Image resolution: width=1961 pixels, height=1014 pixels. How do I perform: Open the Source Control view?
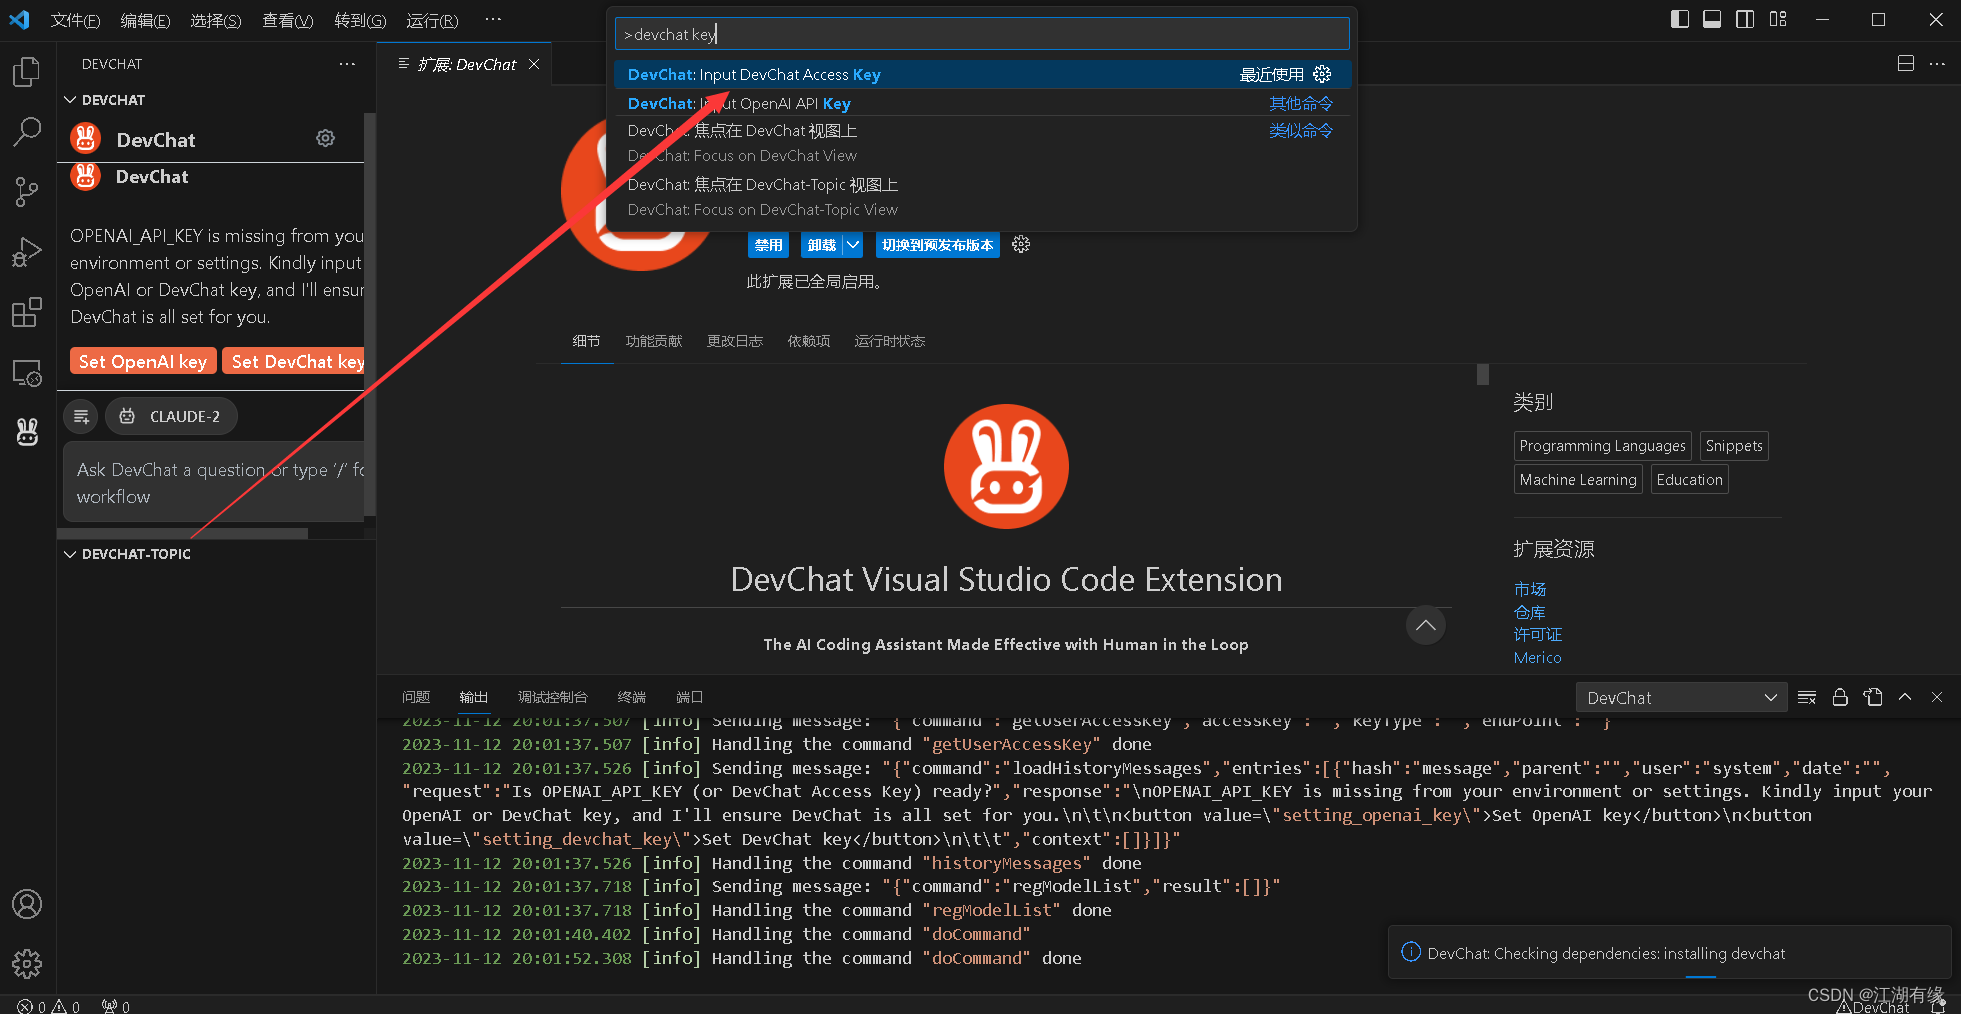point(27,192)
